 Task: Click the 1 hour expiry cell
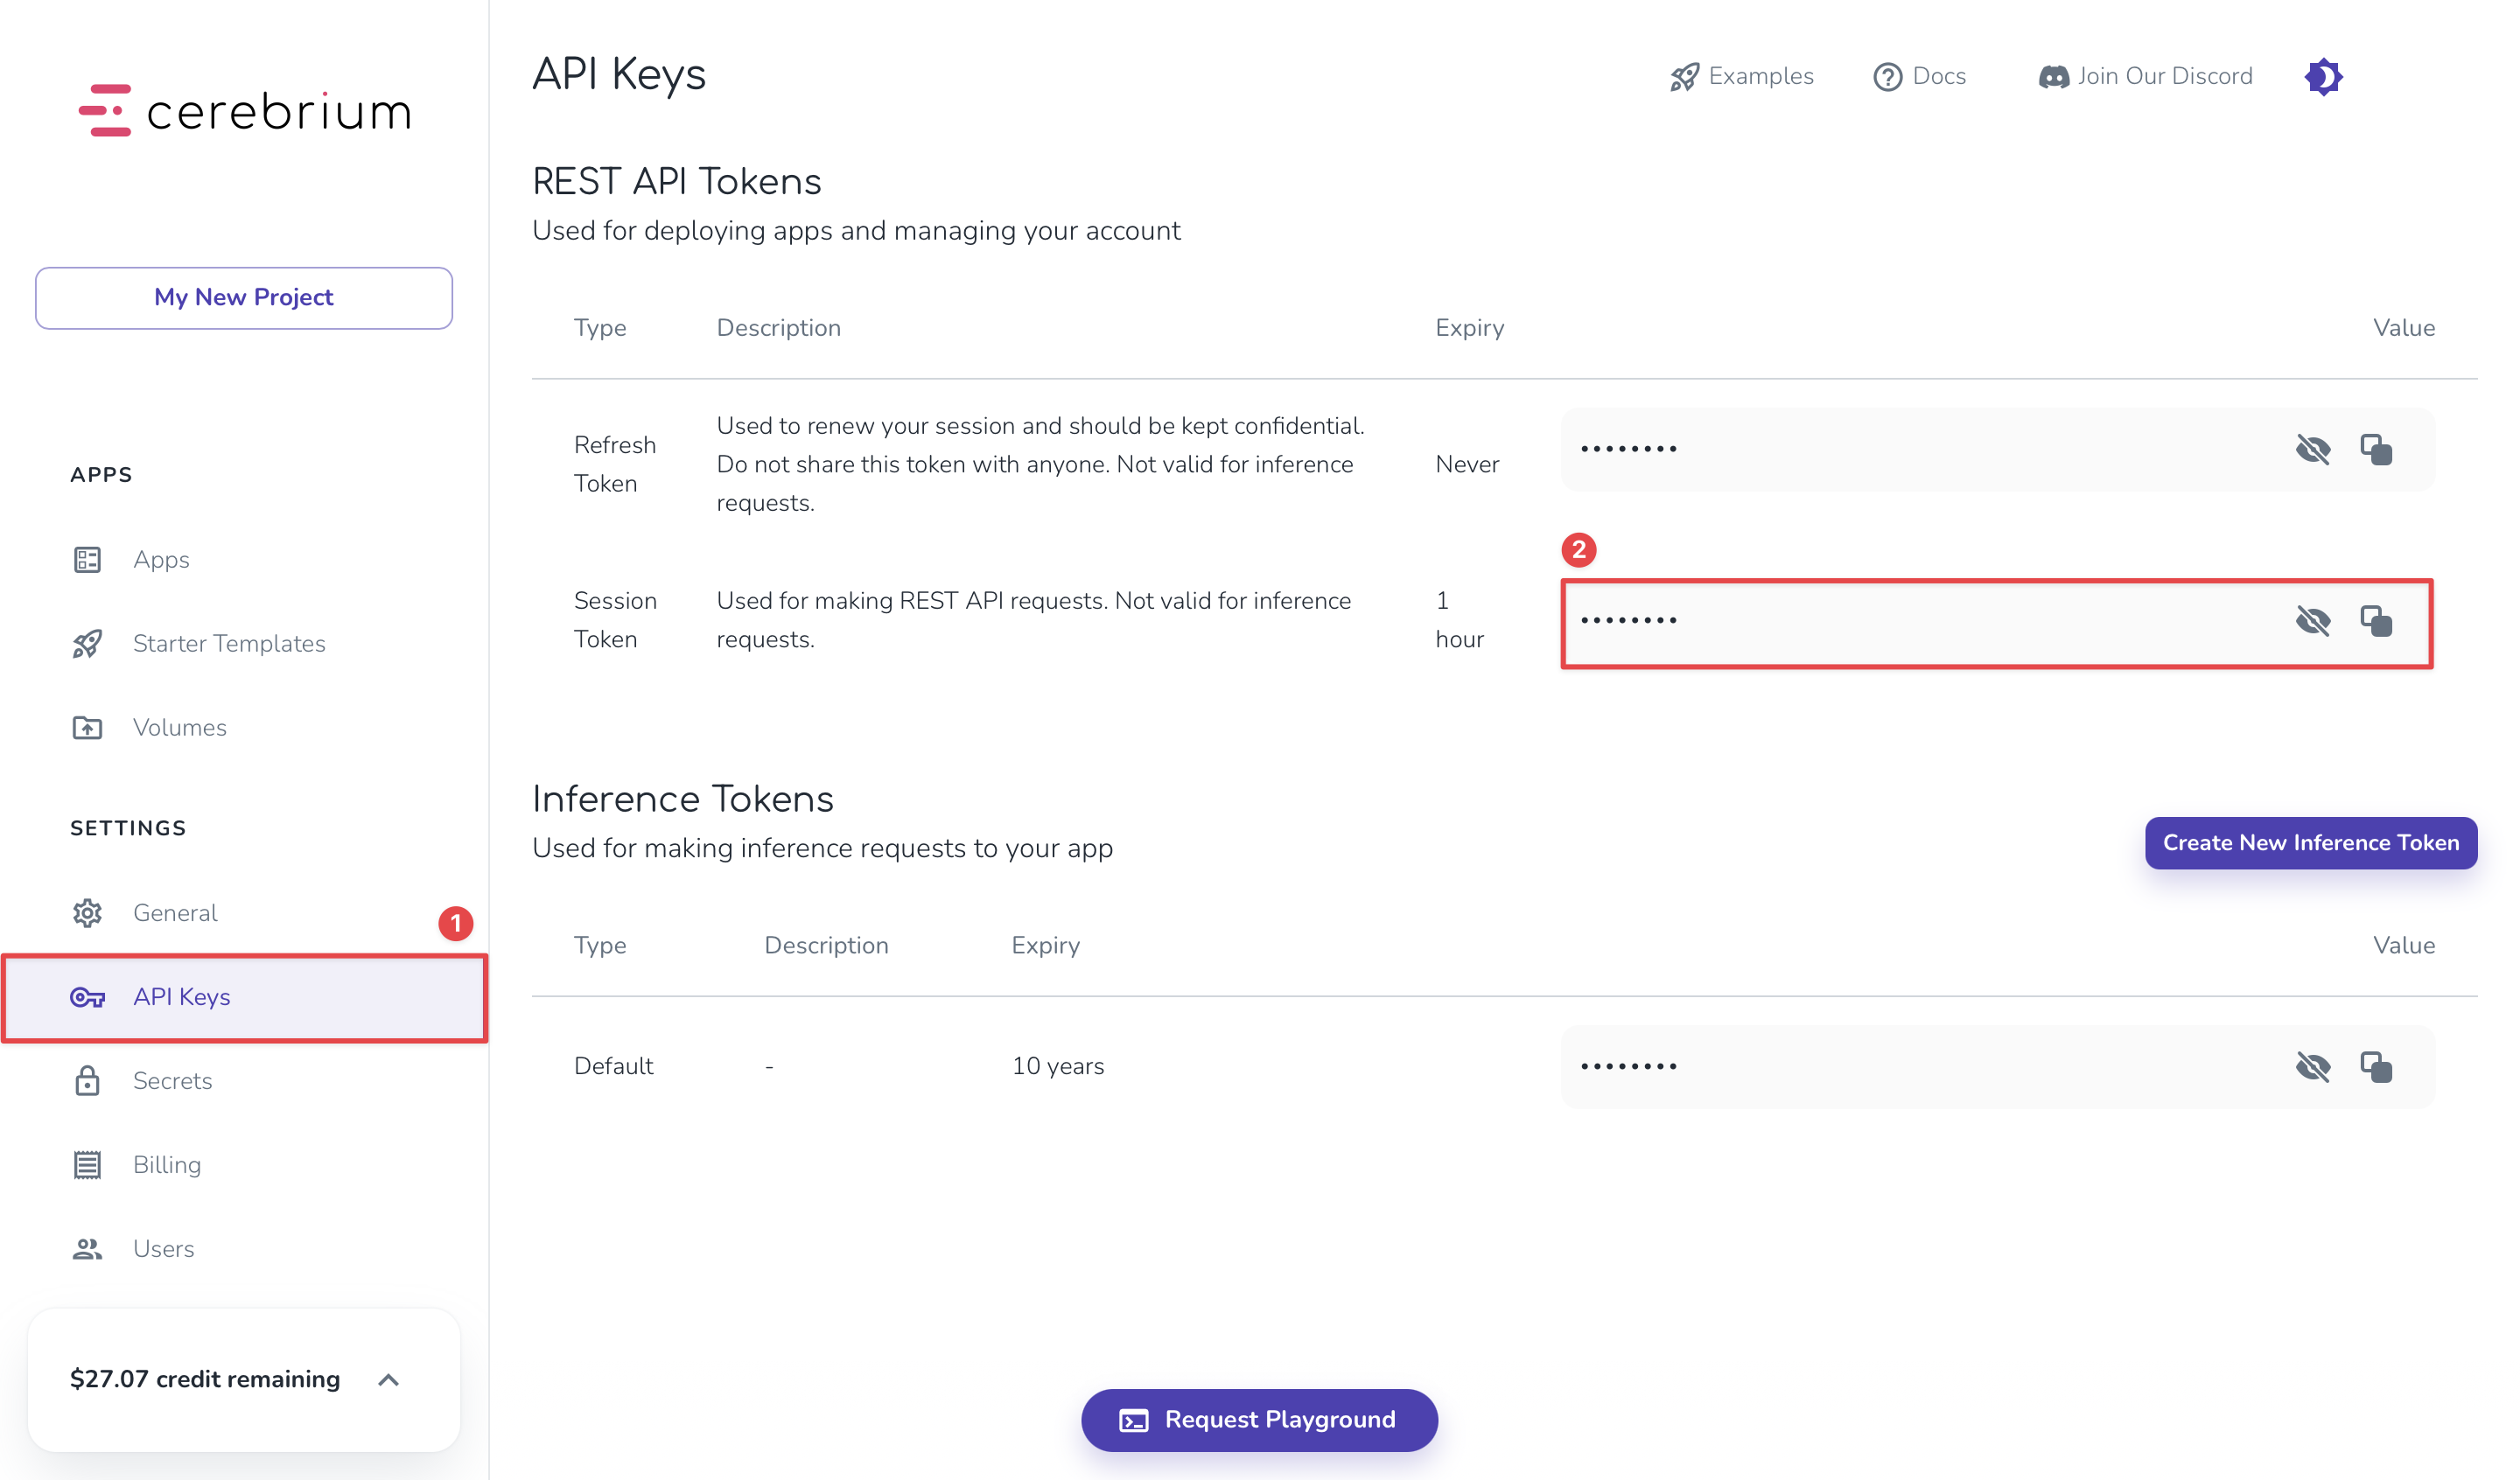click(x=1459, y=620)
